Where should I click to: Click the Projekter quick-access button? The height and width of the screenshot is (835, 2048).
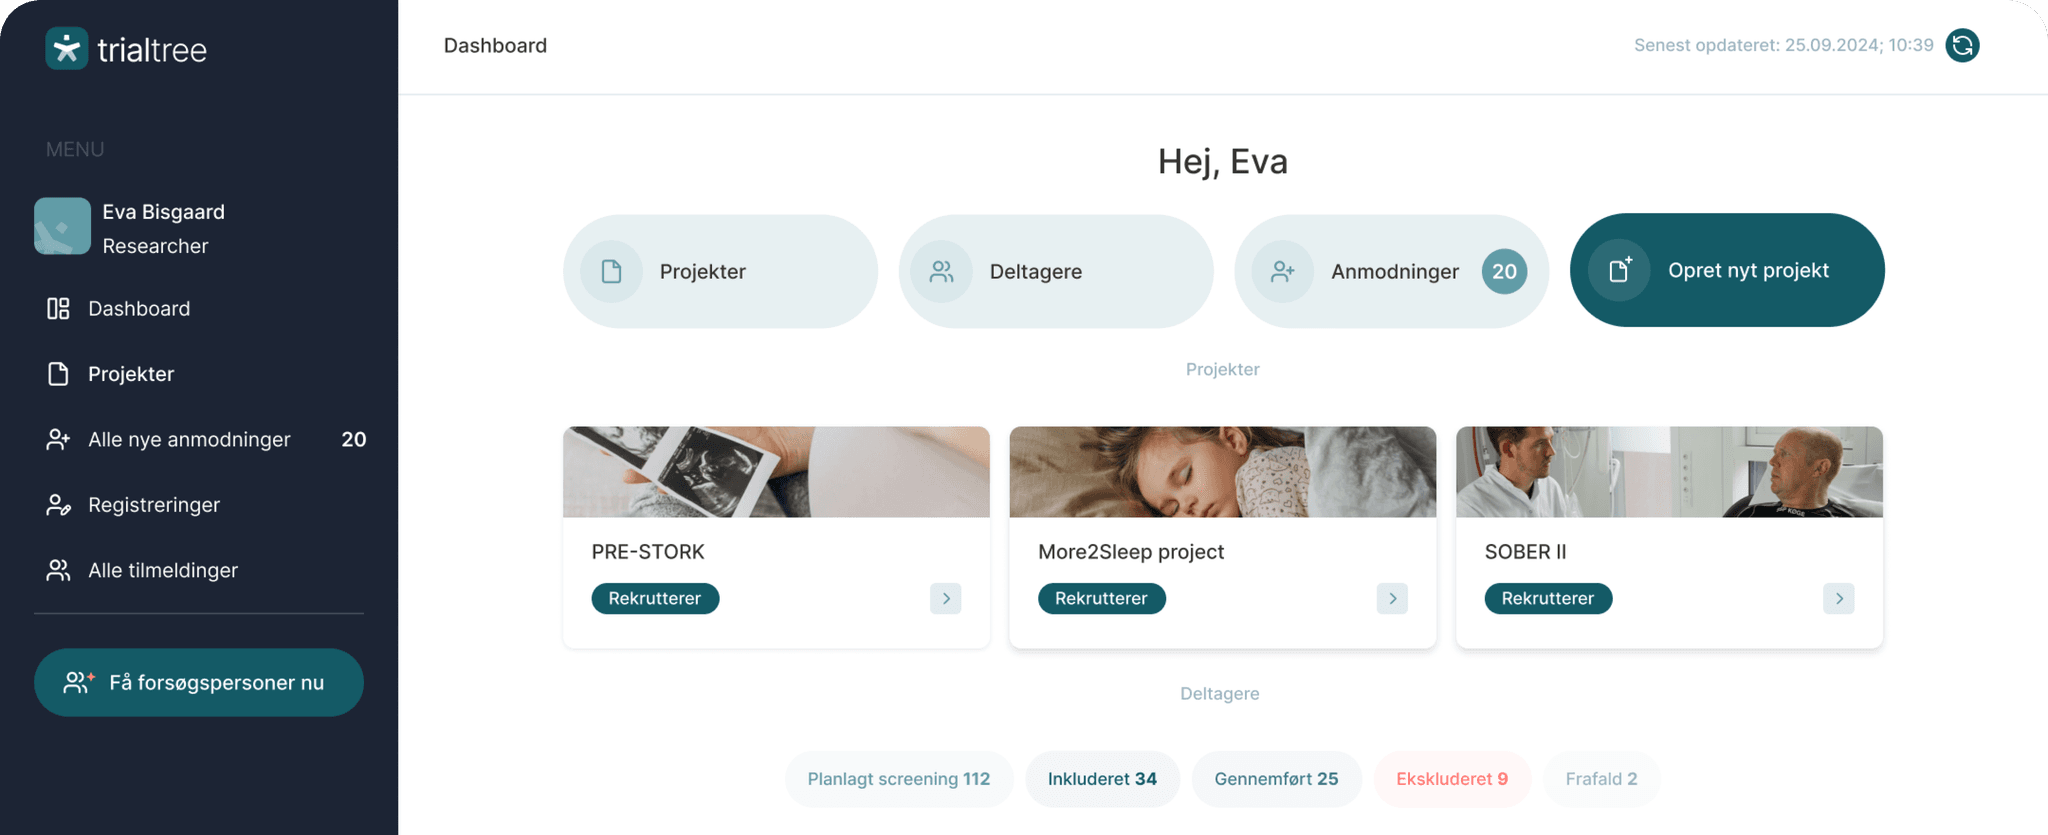720,271
